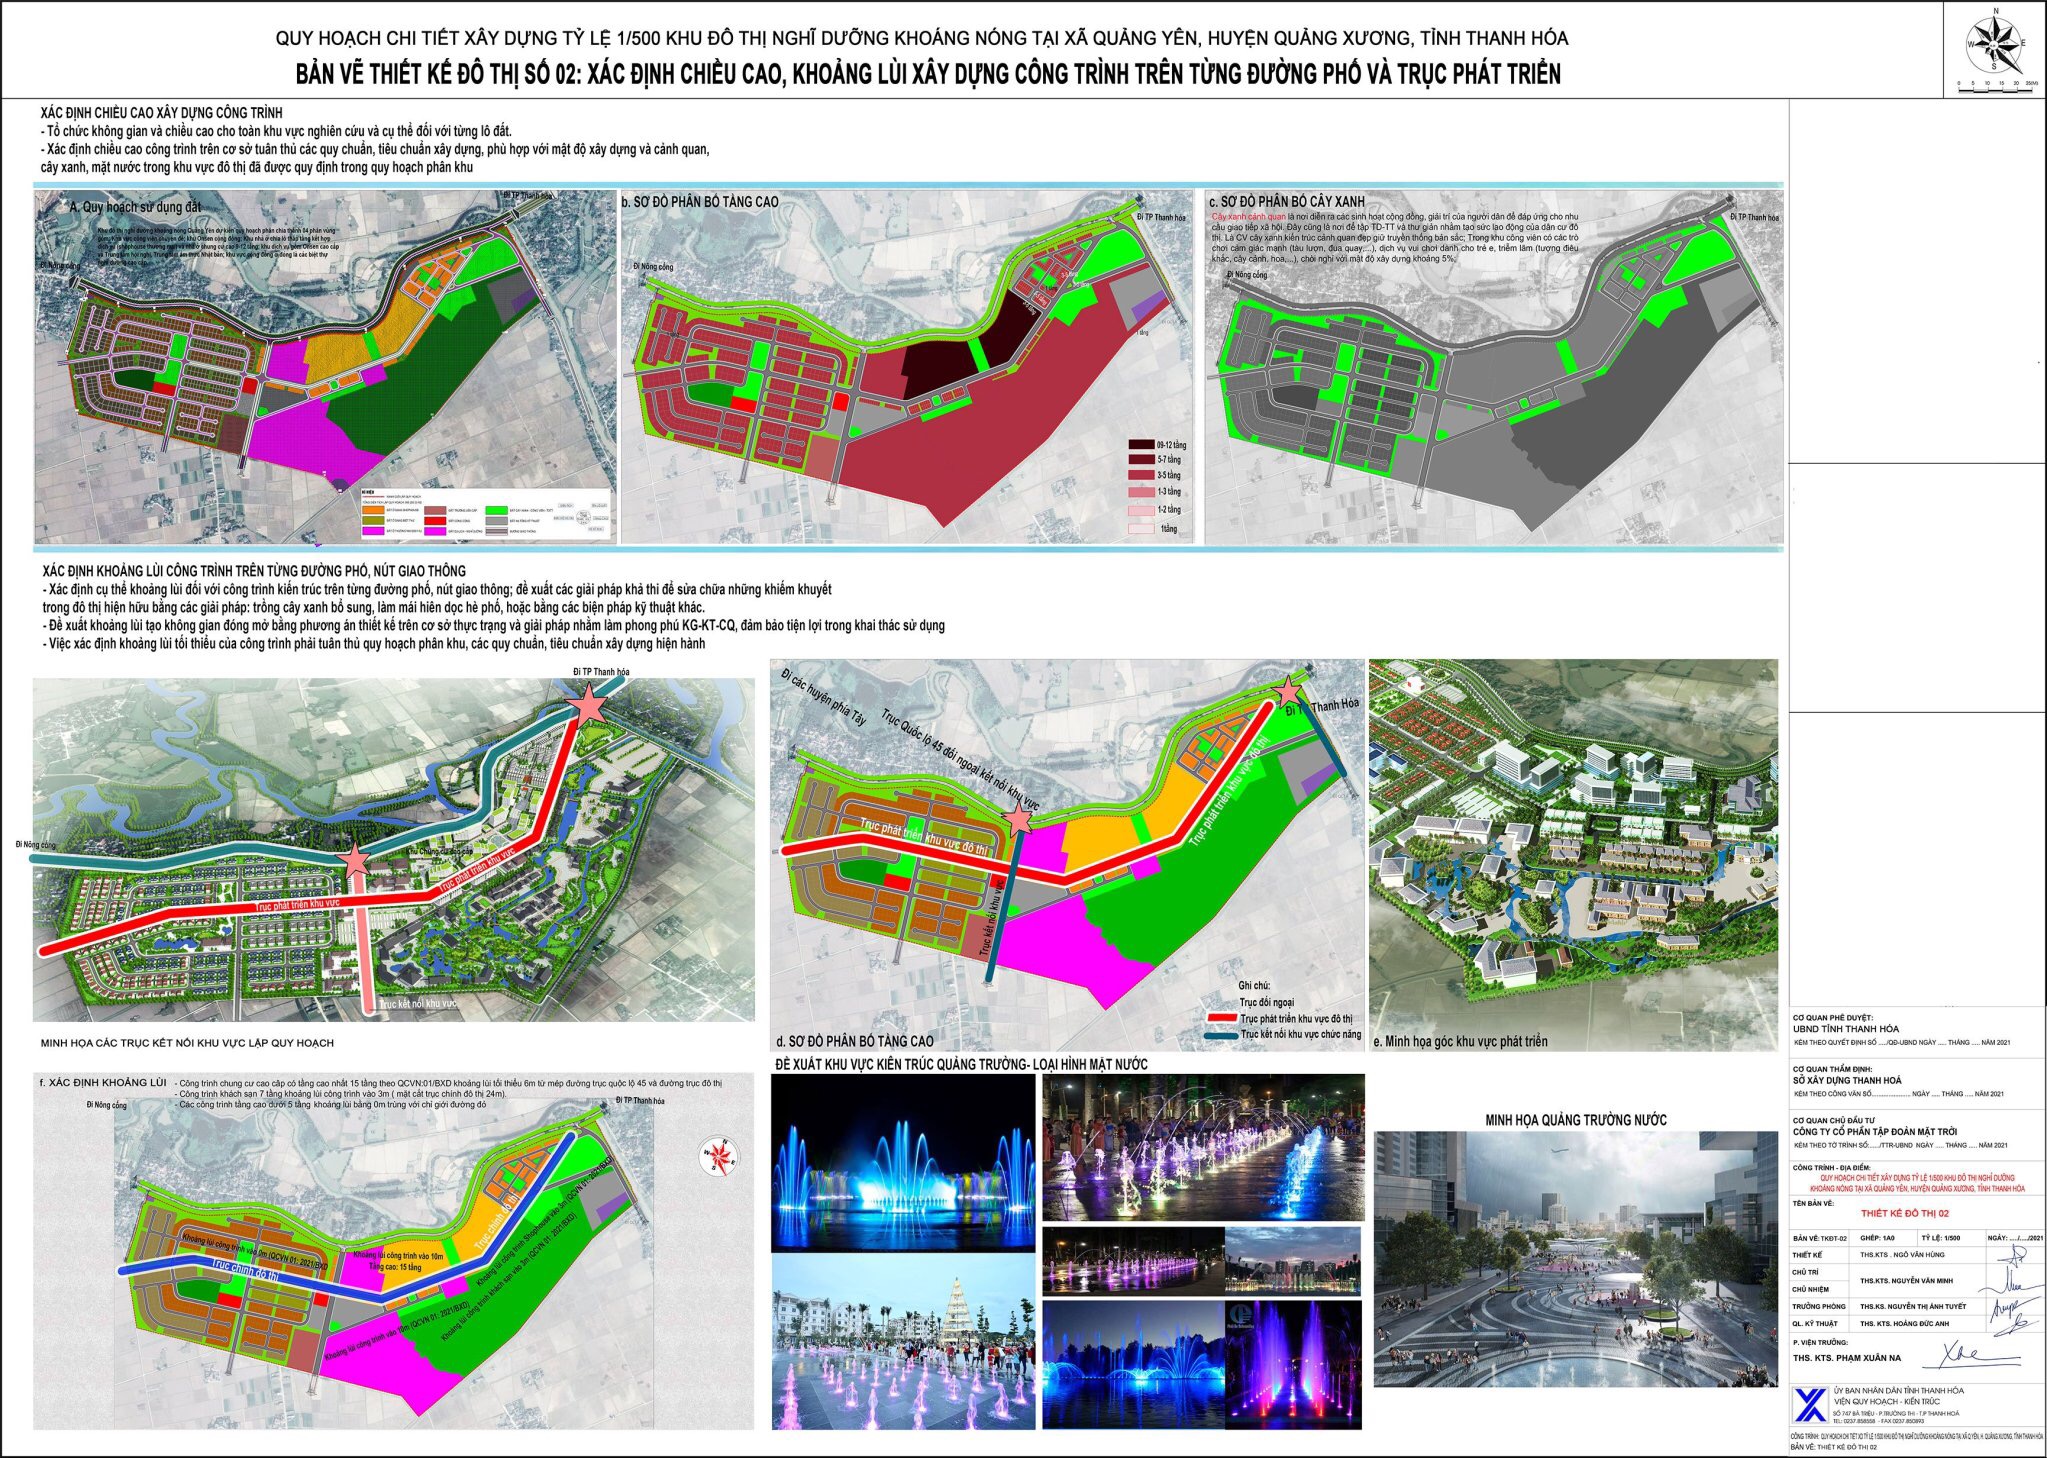Click the star marker at the north-east end of map d
The height and width of the screenshot is (1458, 2047).
1290,691
